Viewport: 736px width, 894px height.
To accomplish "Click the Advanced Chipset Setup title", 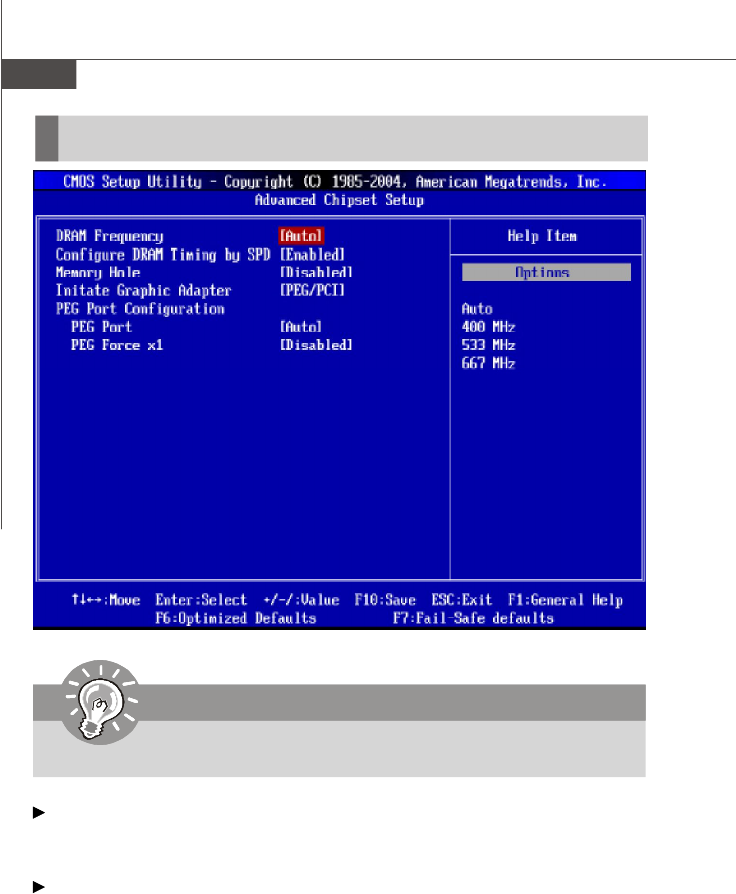I will (339, 200).
